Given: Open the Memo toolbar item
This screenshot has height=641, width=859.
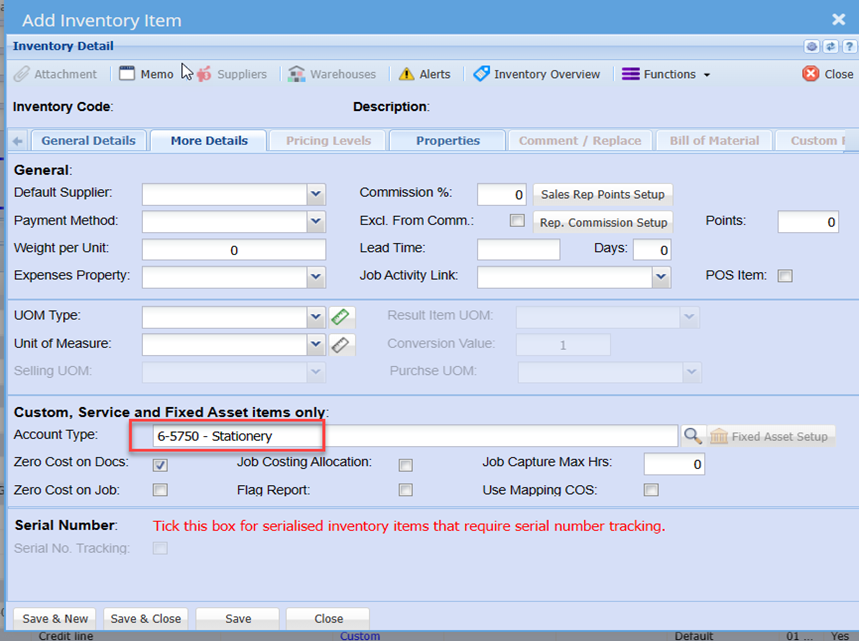Looking at the screenshot, I should 146,74.
